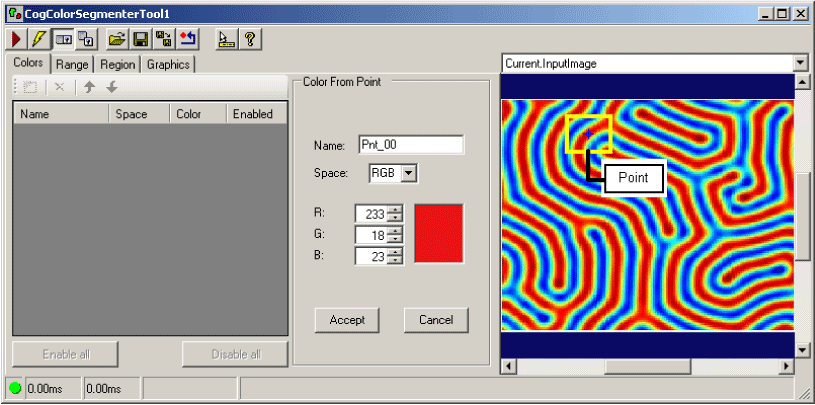Click the Name field containing Pnt_00
The width and height of the screenshot is (815, 405).
[x=411, y=145]
